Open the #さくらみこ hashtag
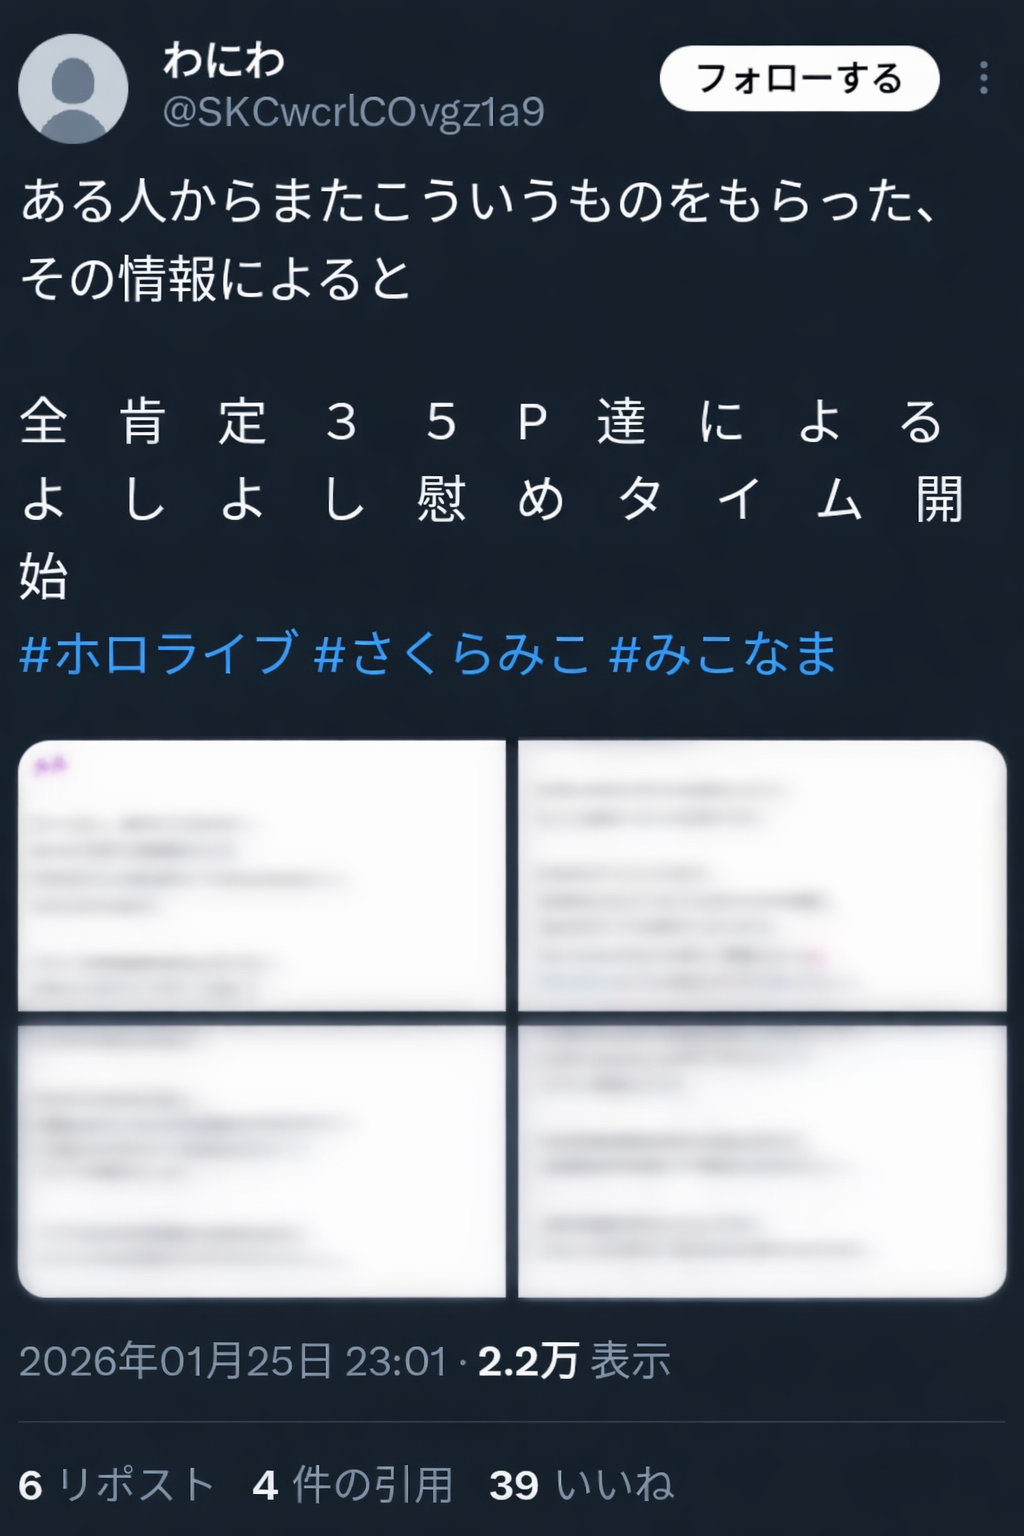The height and width of the screenshot is (1536, 1024). [x=452, y=653]
